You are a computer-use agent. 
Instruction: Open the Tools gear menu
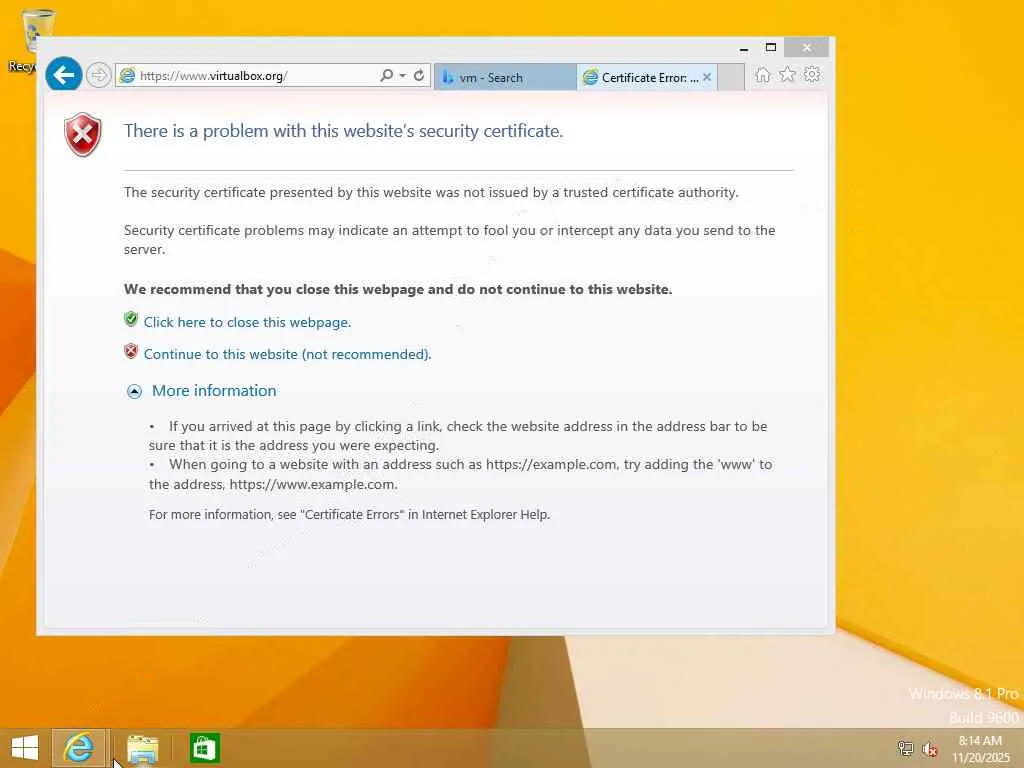[812, 75]
